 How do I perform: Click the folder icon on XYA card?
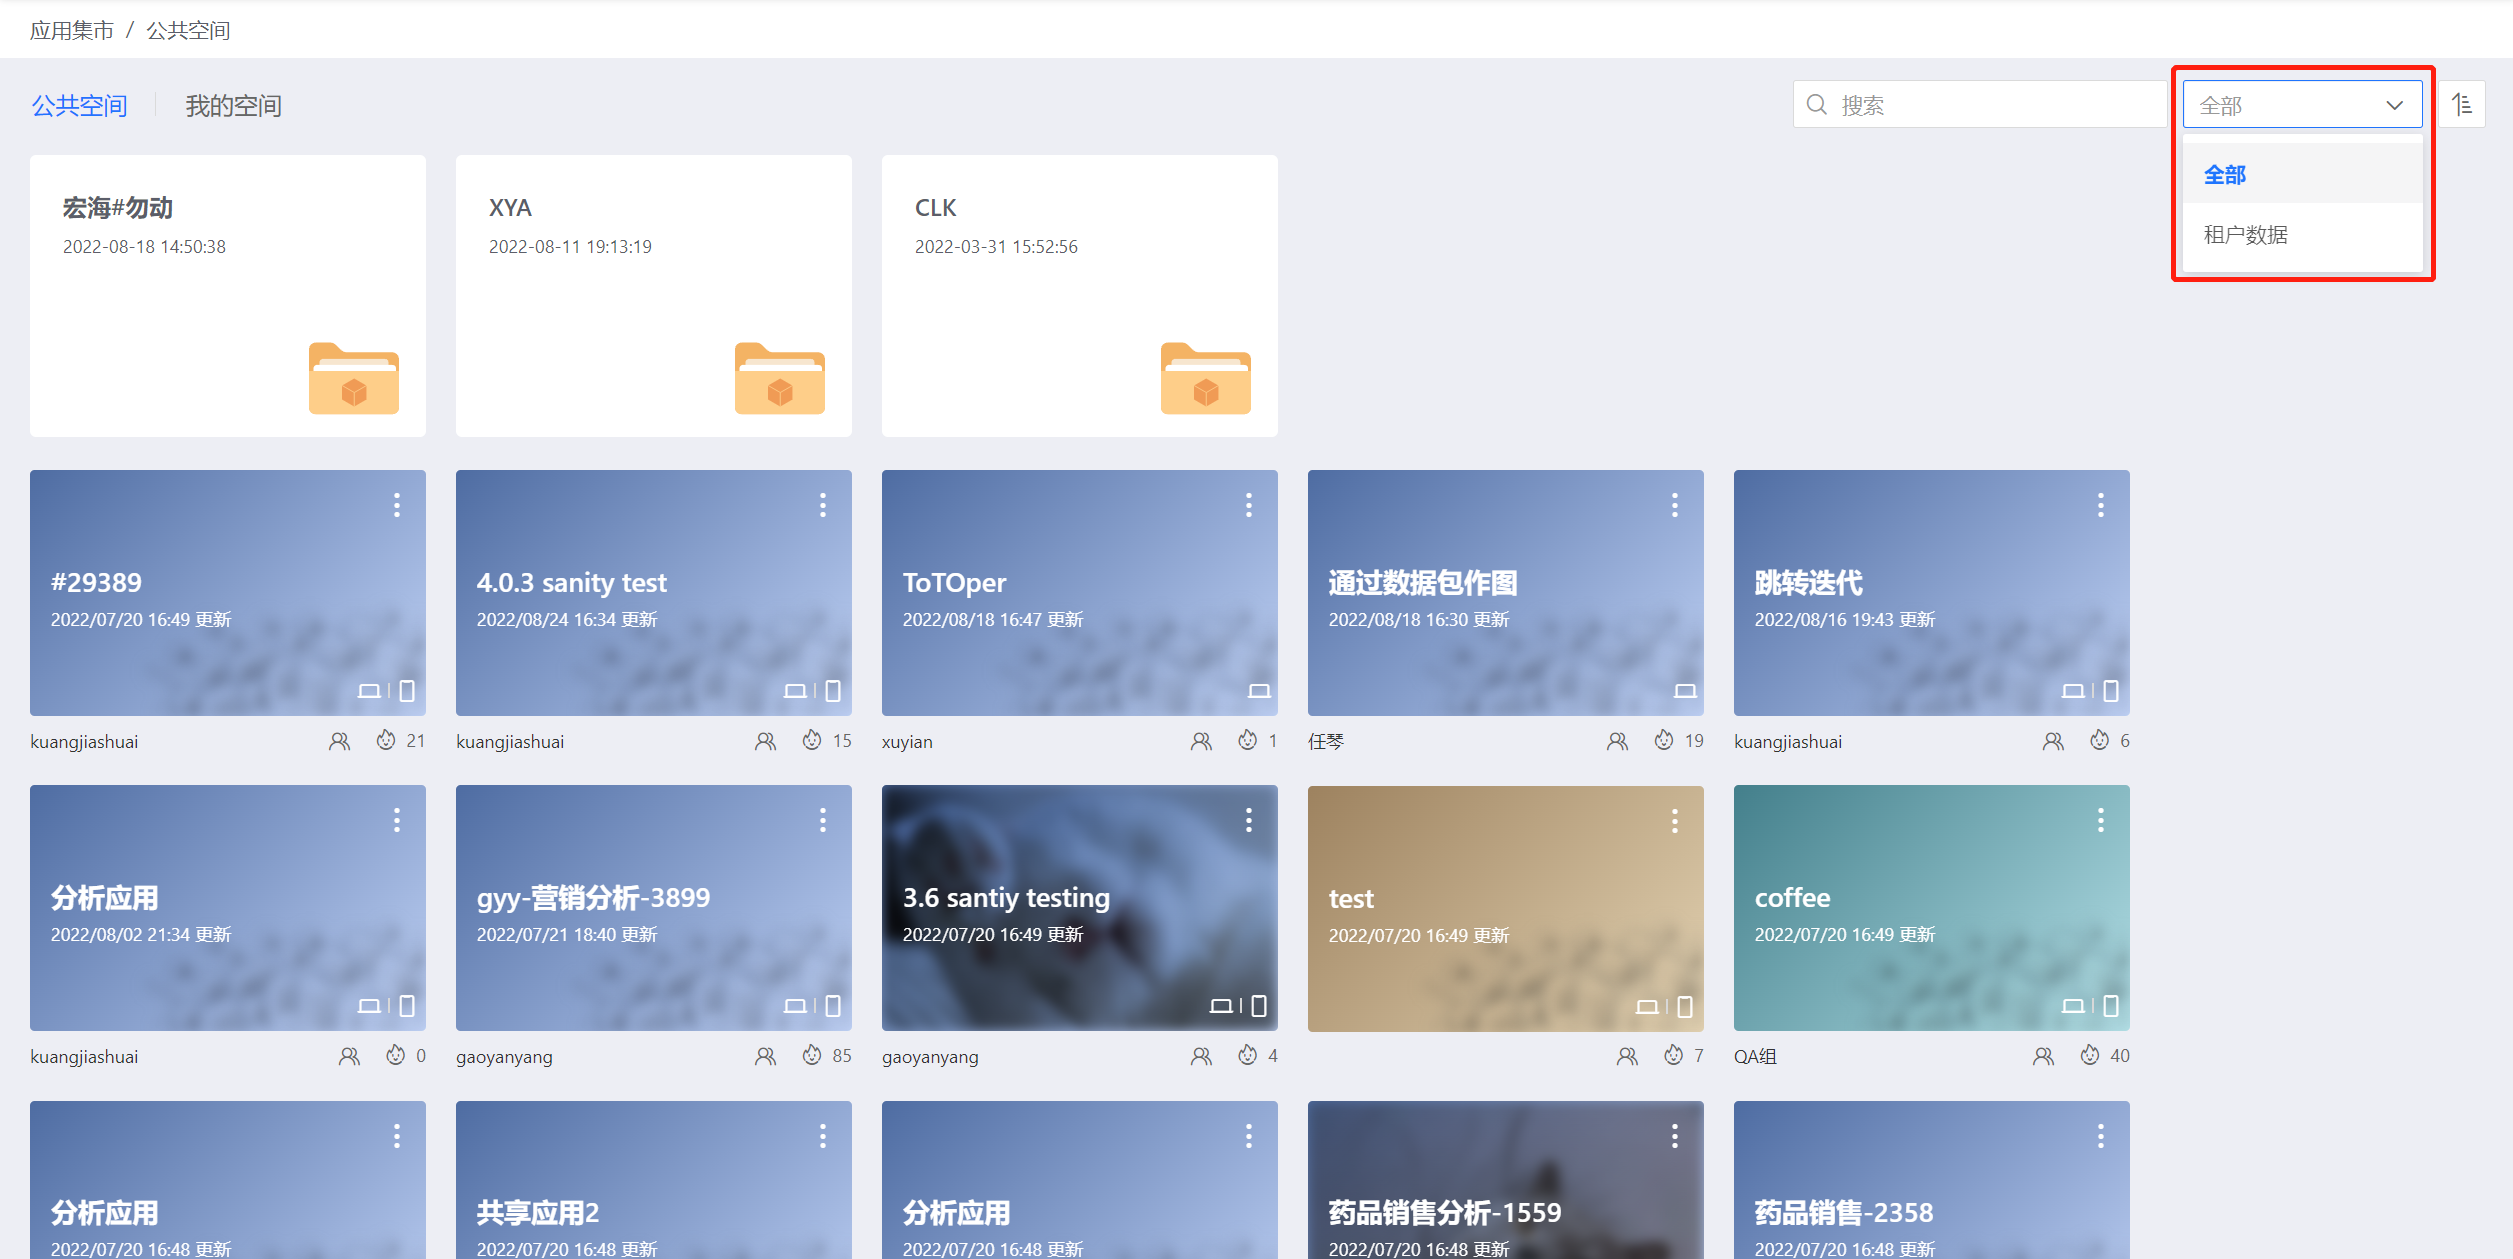[779, 378]
